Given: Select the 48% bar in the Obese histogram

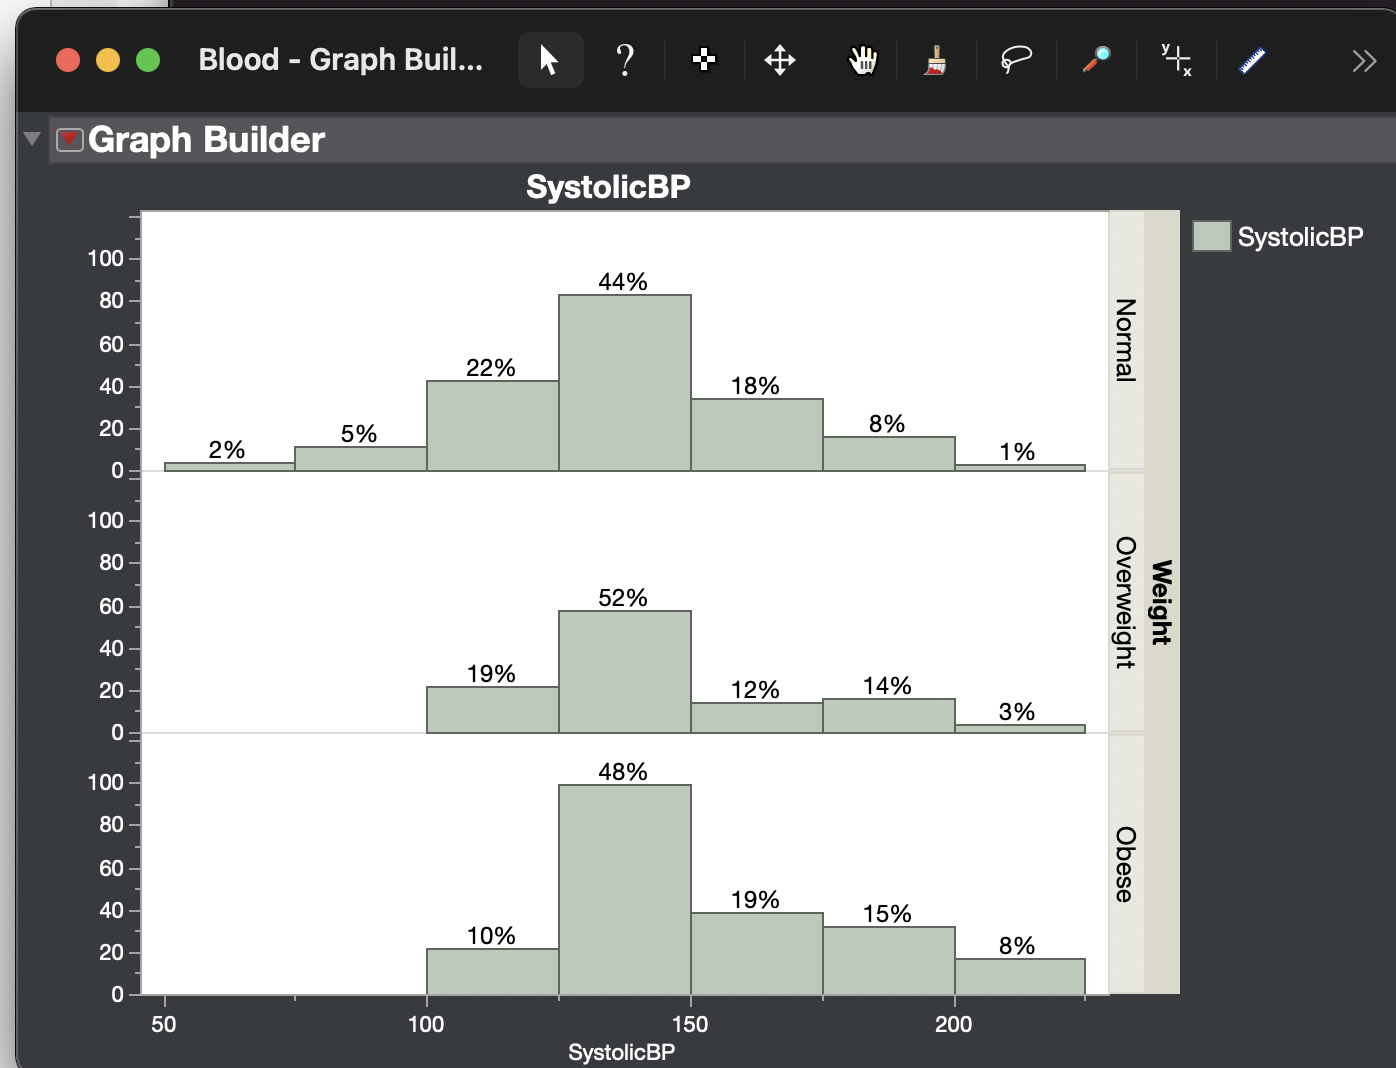Looking at the screenshot, I should [x=624, y=890].
